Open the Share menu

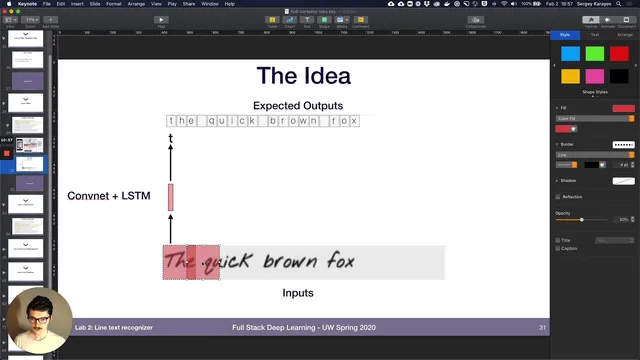(x=189, y=4)
